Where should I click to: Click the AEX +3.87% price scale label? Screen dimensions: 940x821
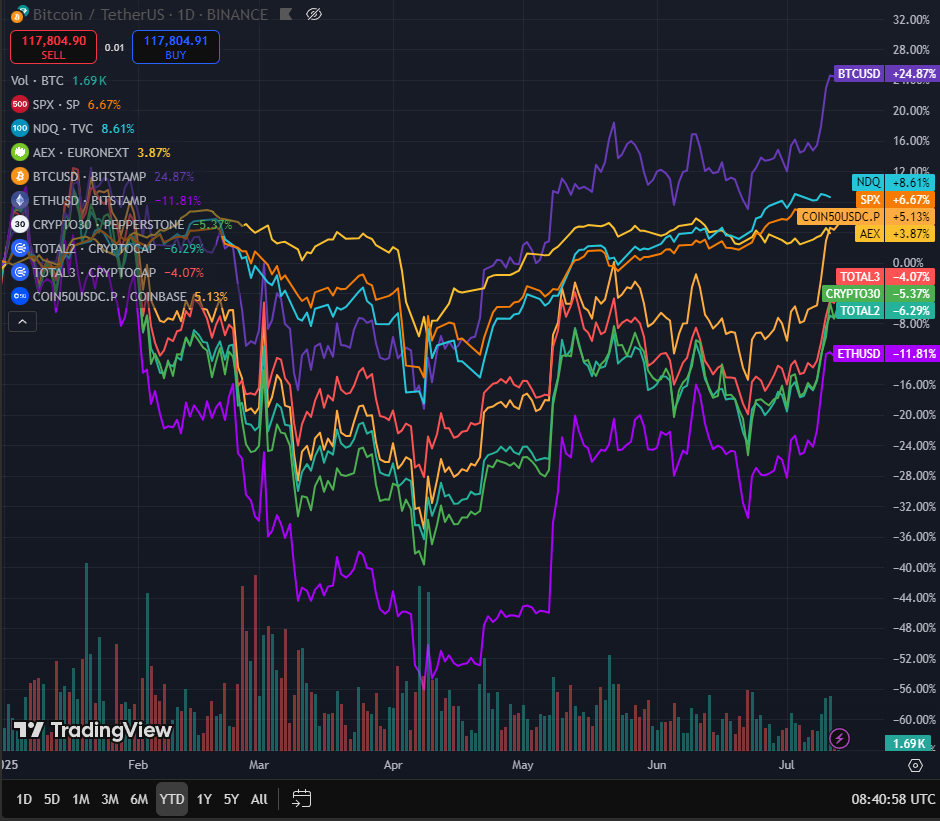(x=894, y=234)
